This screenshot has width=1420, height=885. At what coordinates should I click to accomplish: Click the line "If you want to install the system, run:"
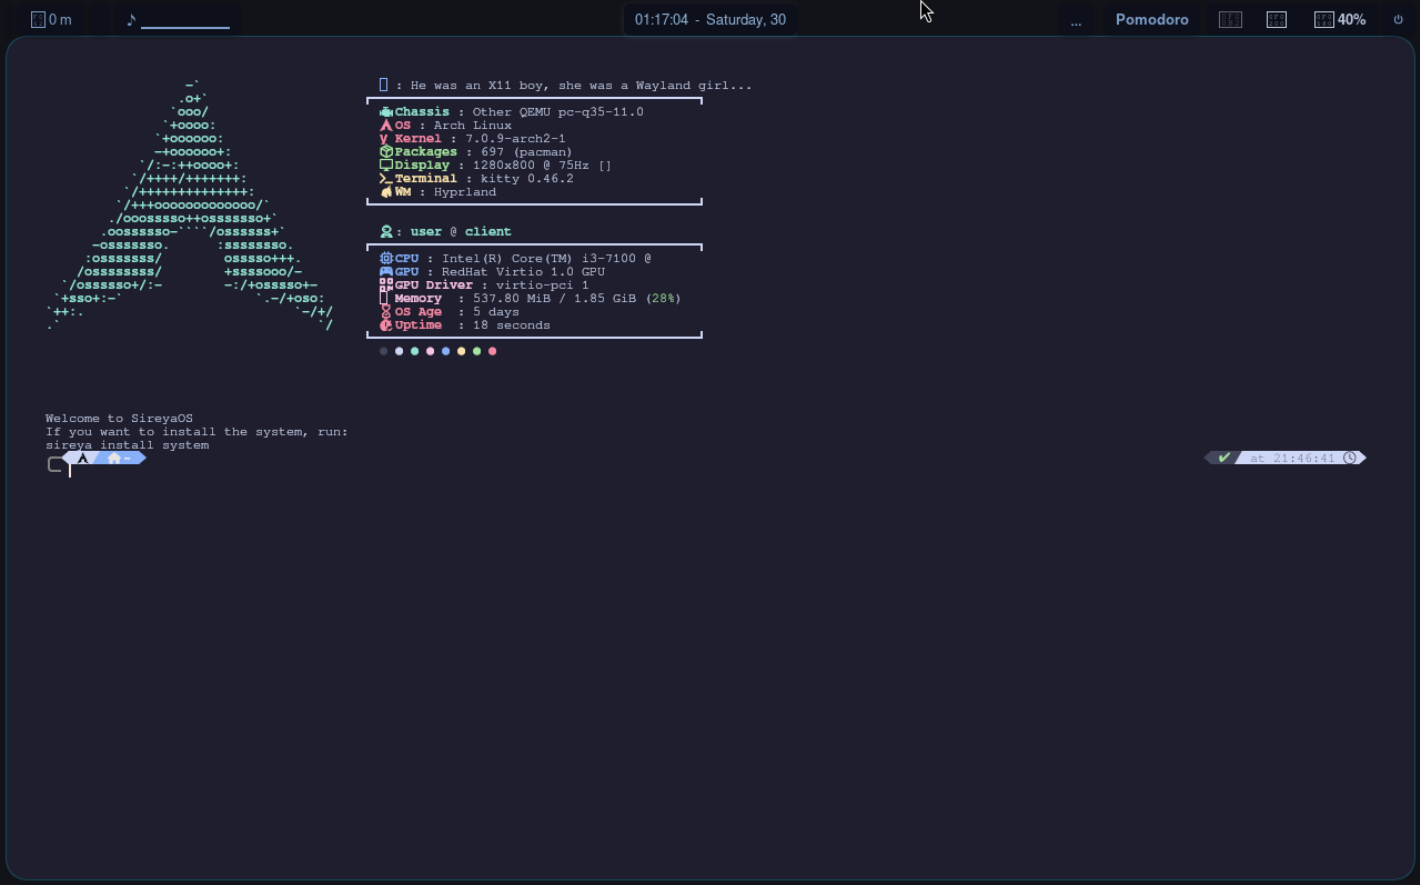[x=197, y=432]
